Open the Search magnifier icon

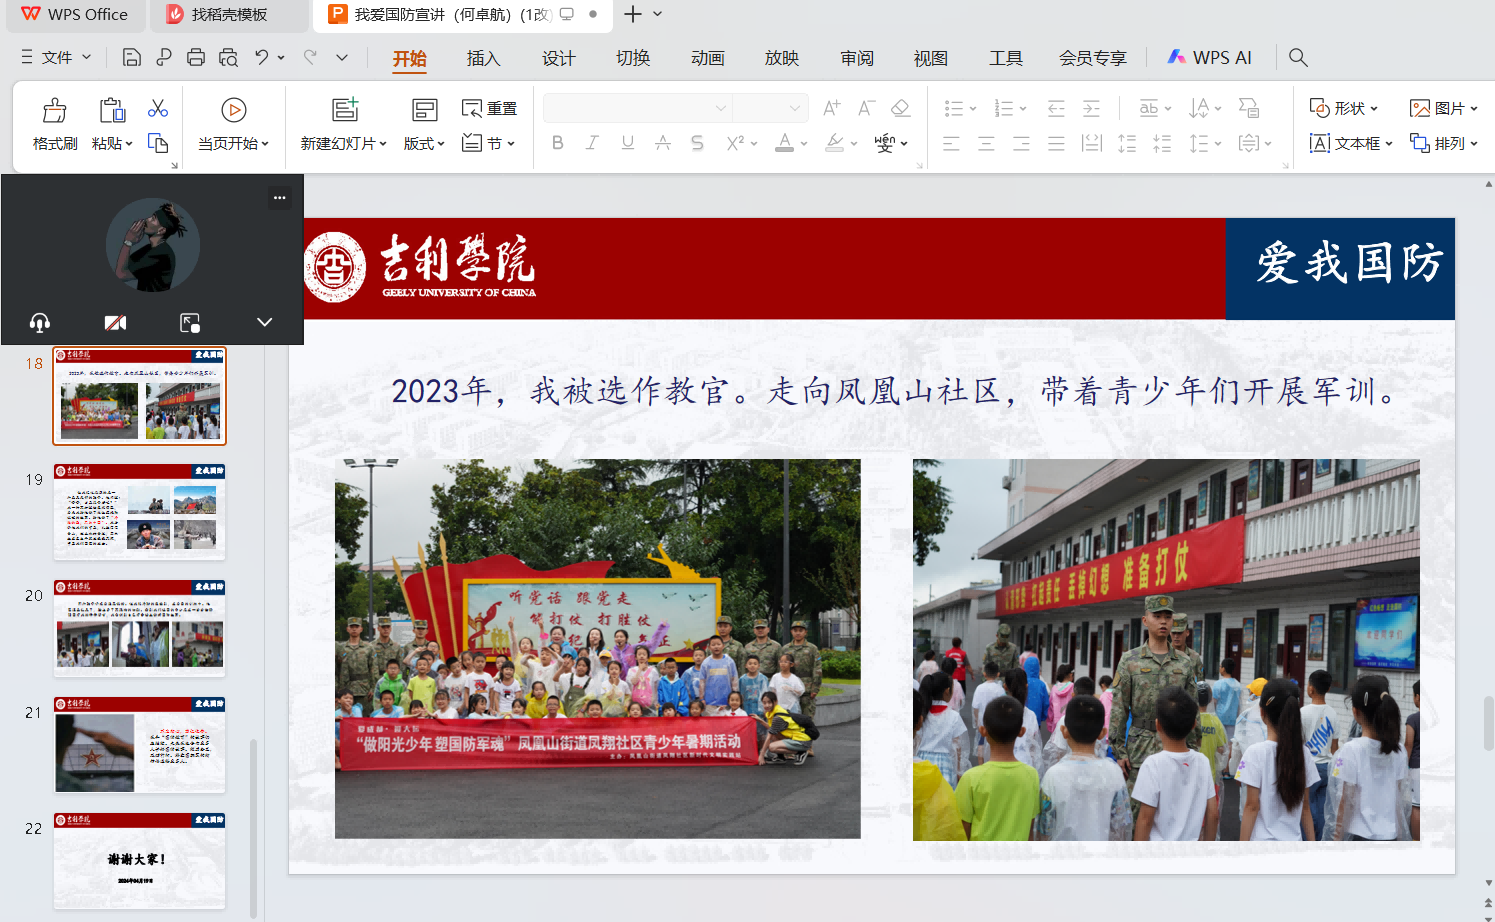tap(1298, 57)
